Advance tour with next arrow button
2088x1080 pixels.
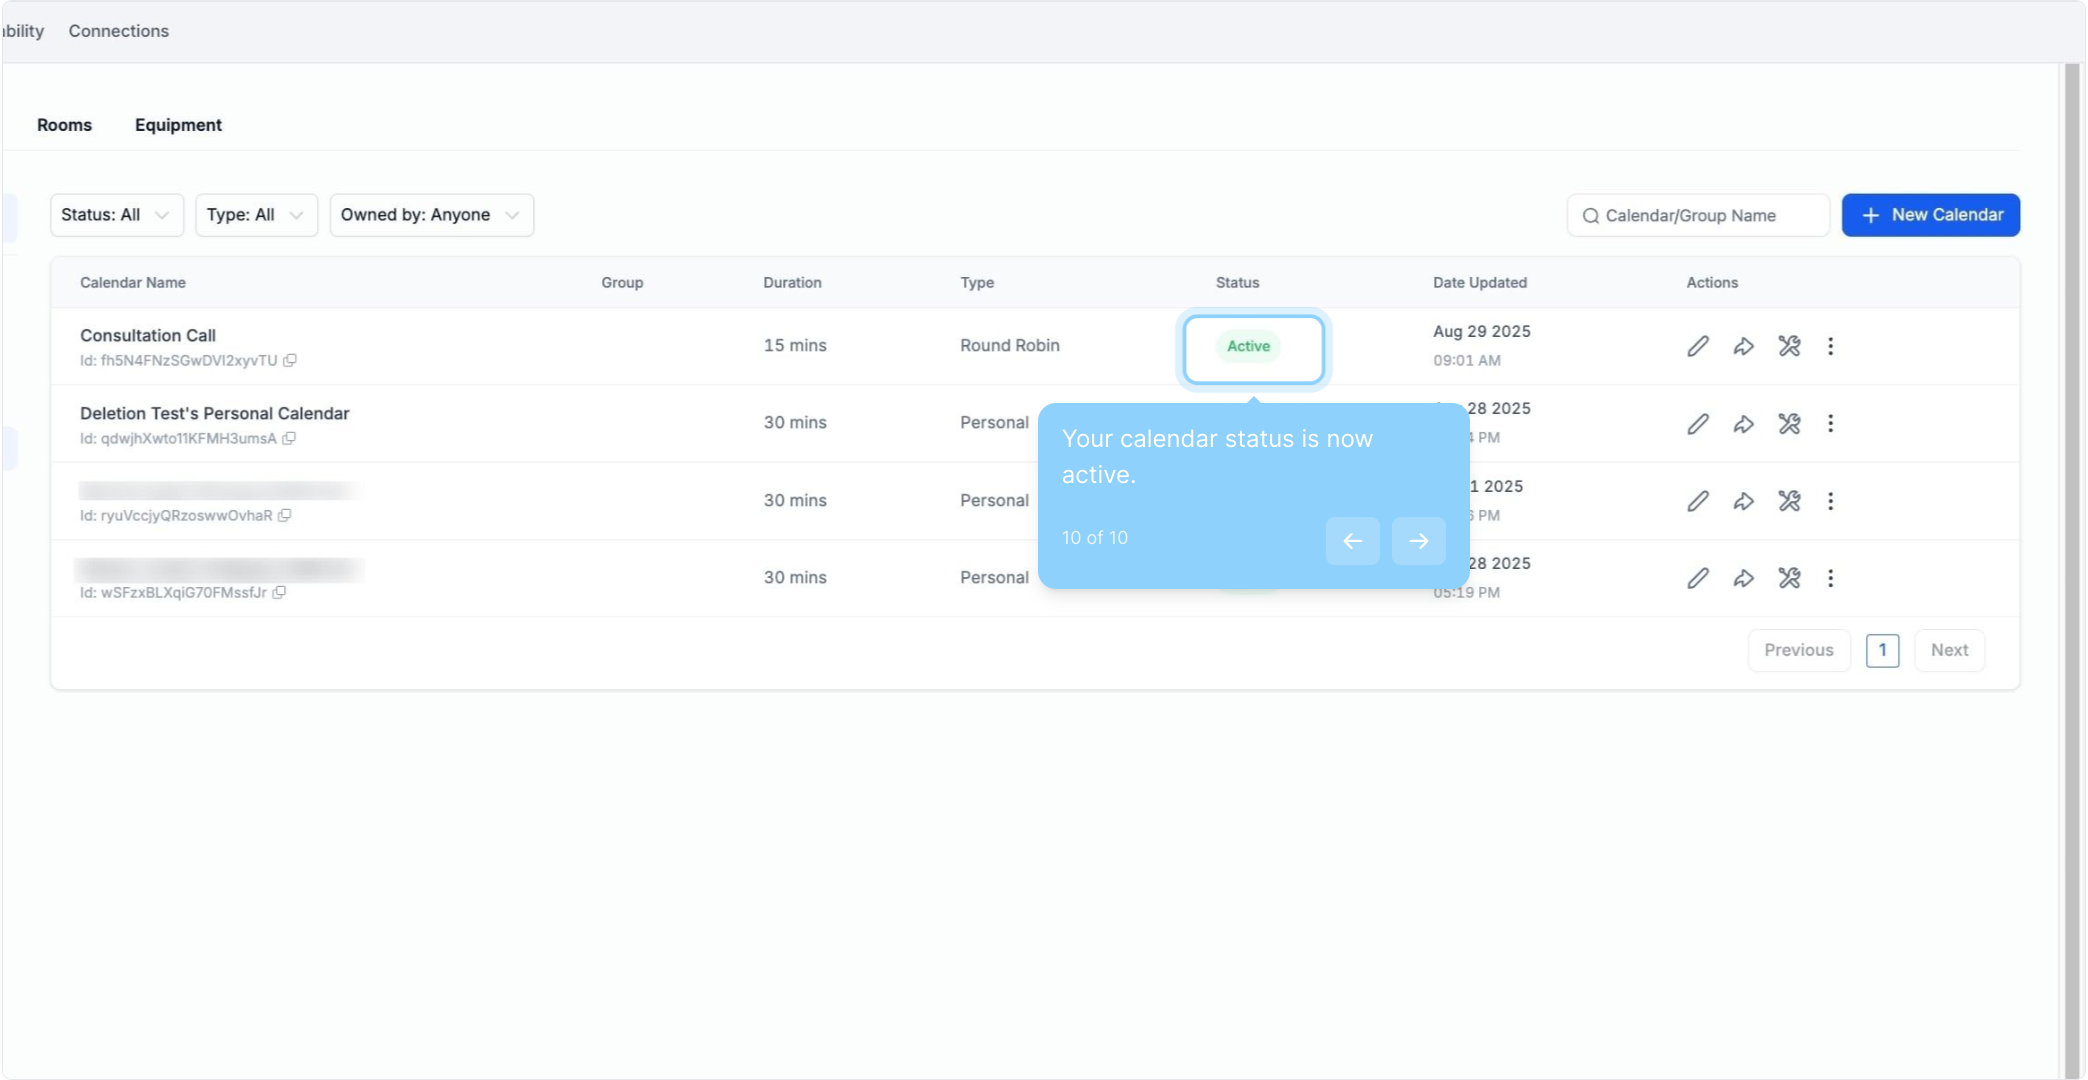pyautogui.click(x=1418, y=541)
